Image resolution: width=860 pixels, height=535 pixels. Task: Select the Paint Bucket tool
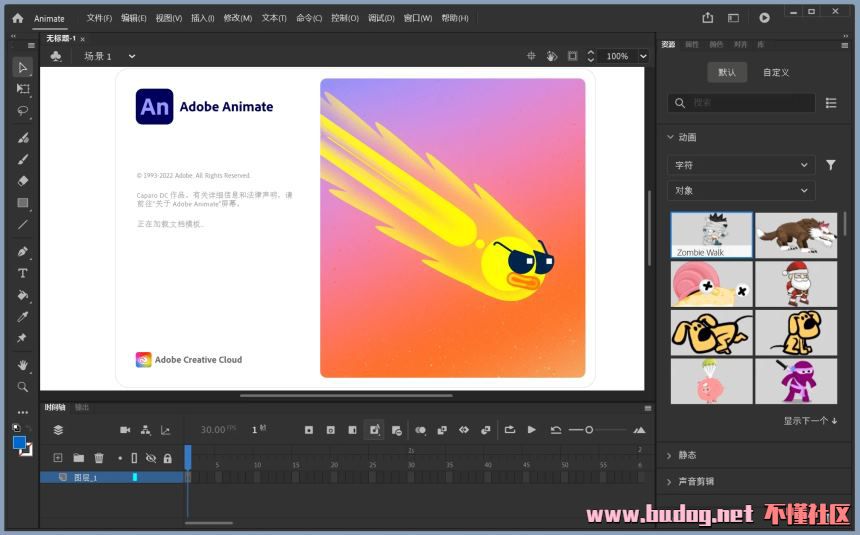tap(22, 295)
